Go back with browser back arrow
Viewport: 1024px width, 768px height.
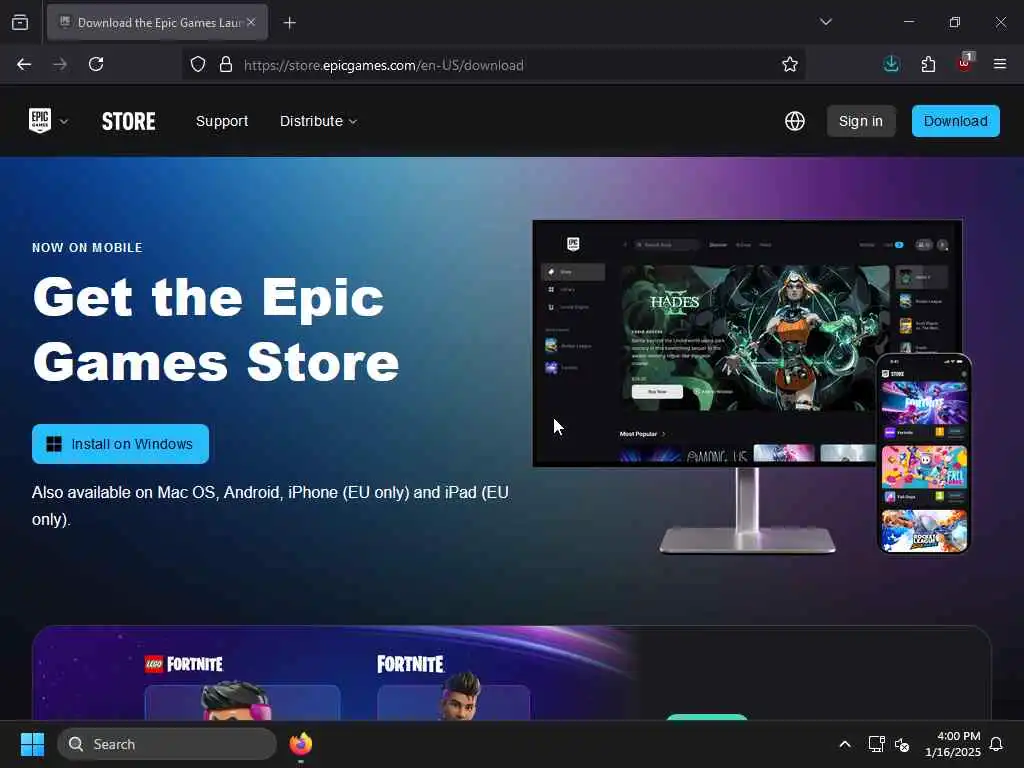[x=24, y=64]
